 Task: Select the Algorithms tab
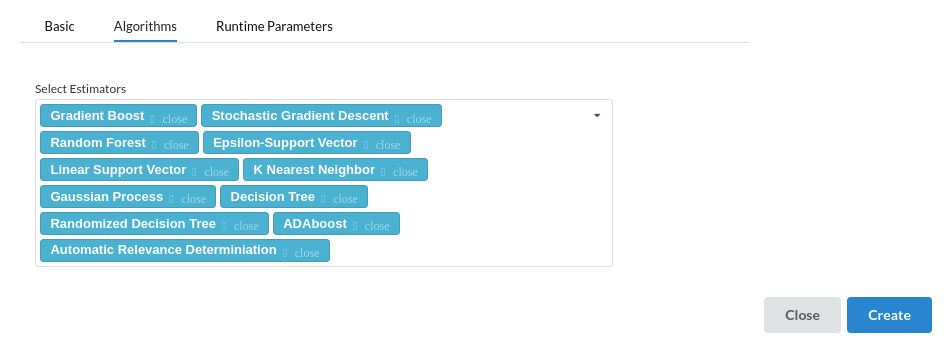pyautogui.click(x=145, y=27)
